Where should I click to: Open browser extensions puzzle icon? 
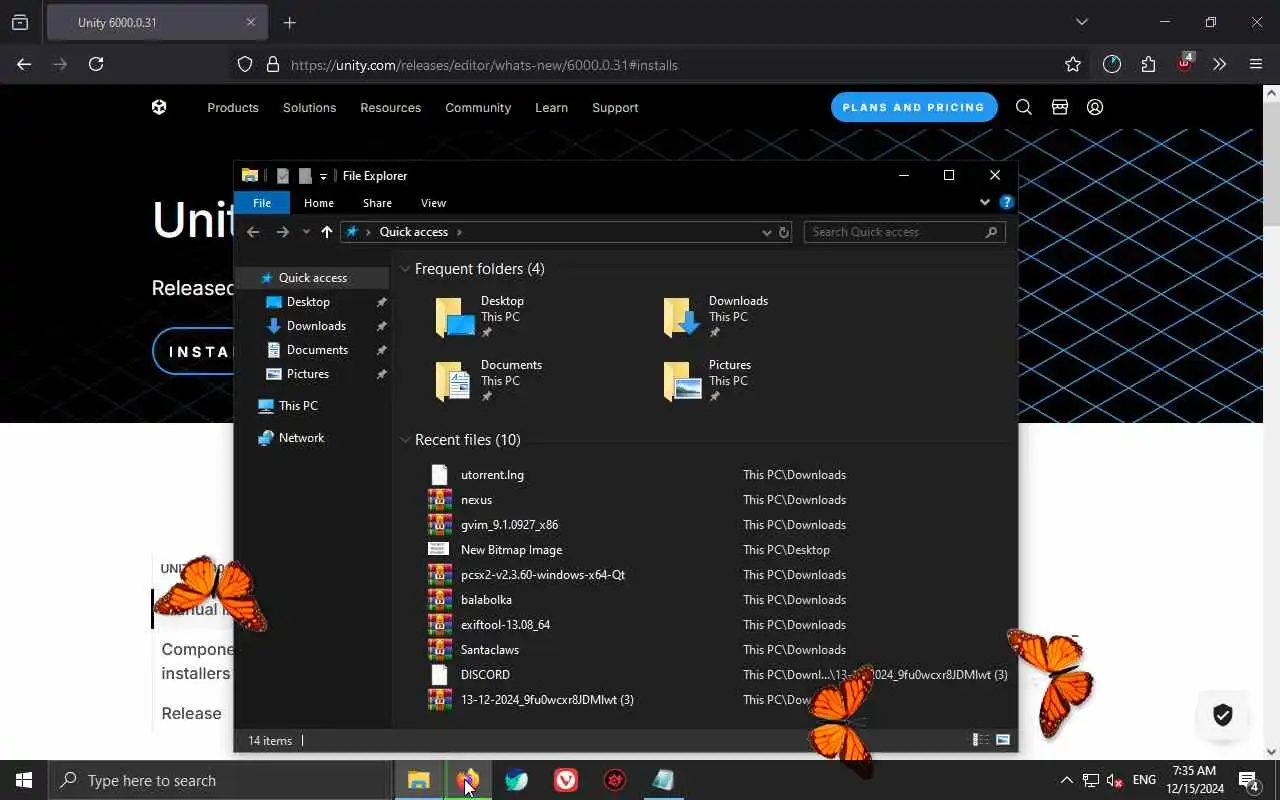1148,64
